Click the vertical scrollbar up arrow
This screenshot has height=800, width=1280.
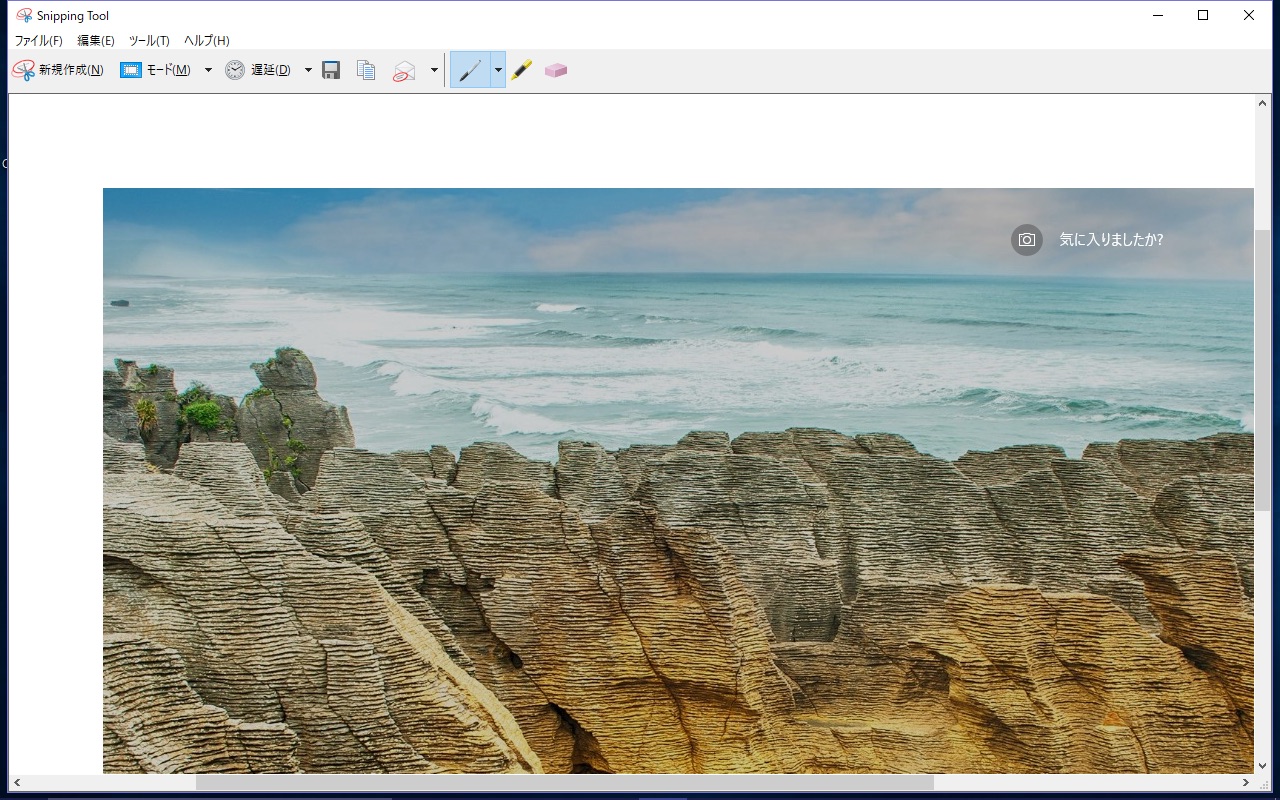point(1263,104)
